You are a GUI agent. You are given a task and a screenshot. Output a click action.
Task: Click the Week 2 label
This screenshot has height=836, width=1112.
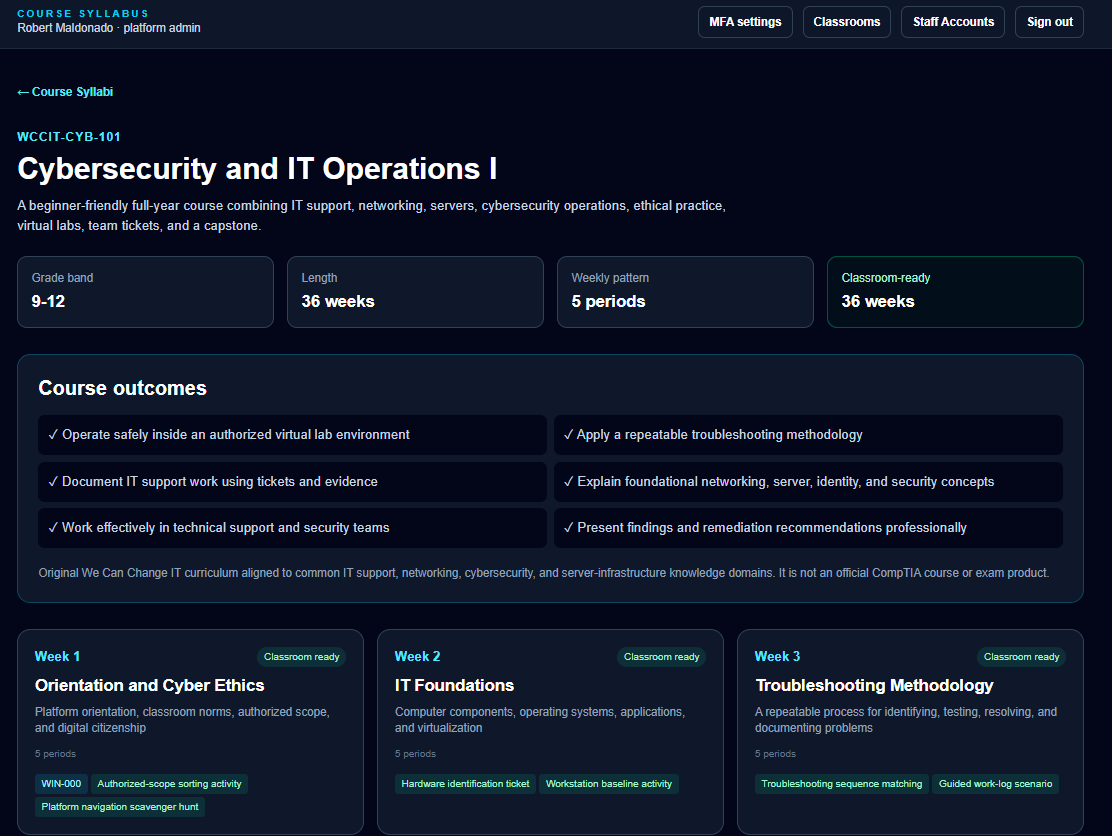pyautogui.click(x=417, y=657)
